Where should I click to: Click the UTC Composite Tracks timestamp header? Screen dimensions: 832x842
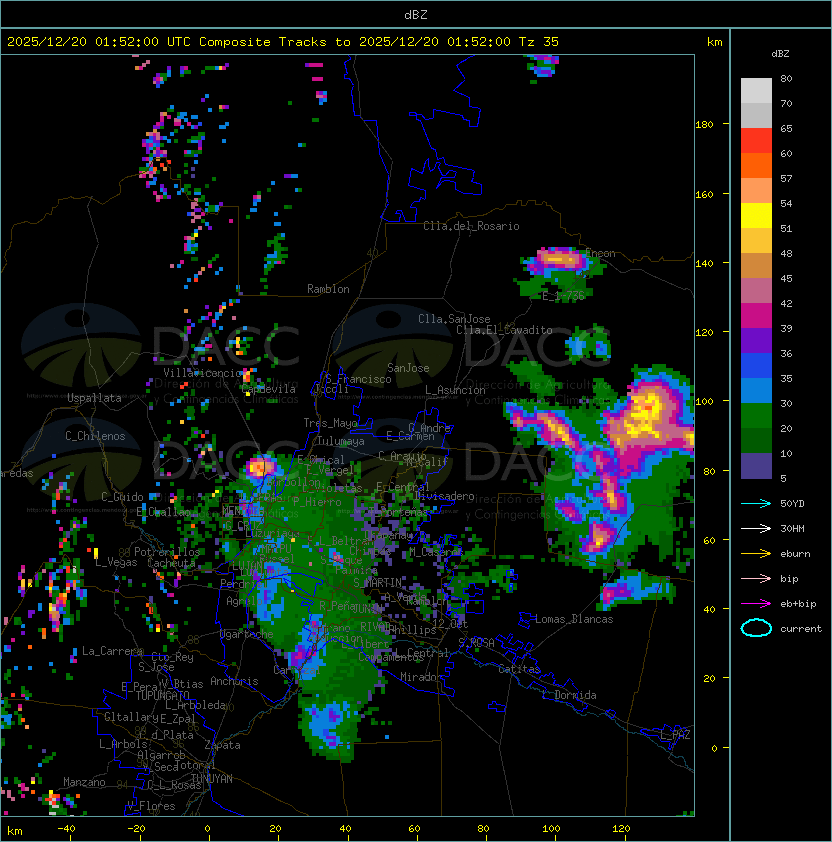coord(283,42)
